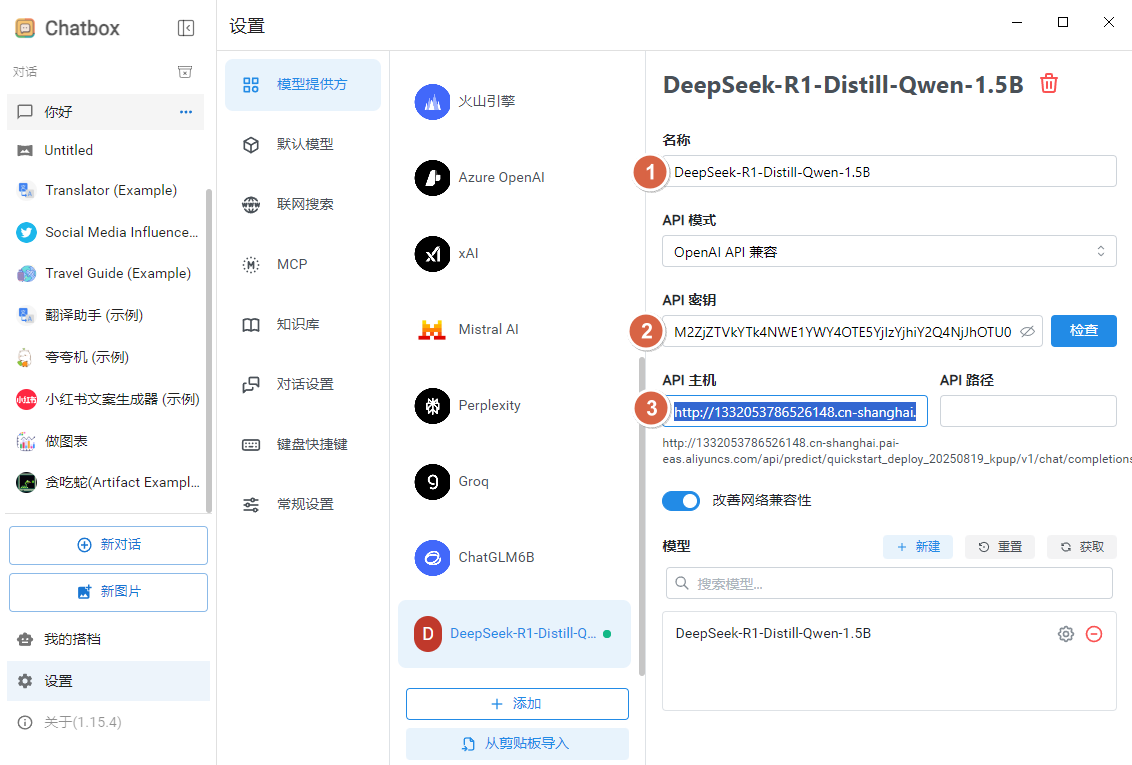Click the empty API 路径 input field
Viewport: 1132px width, 765px height.
1028,411
